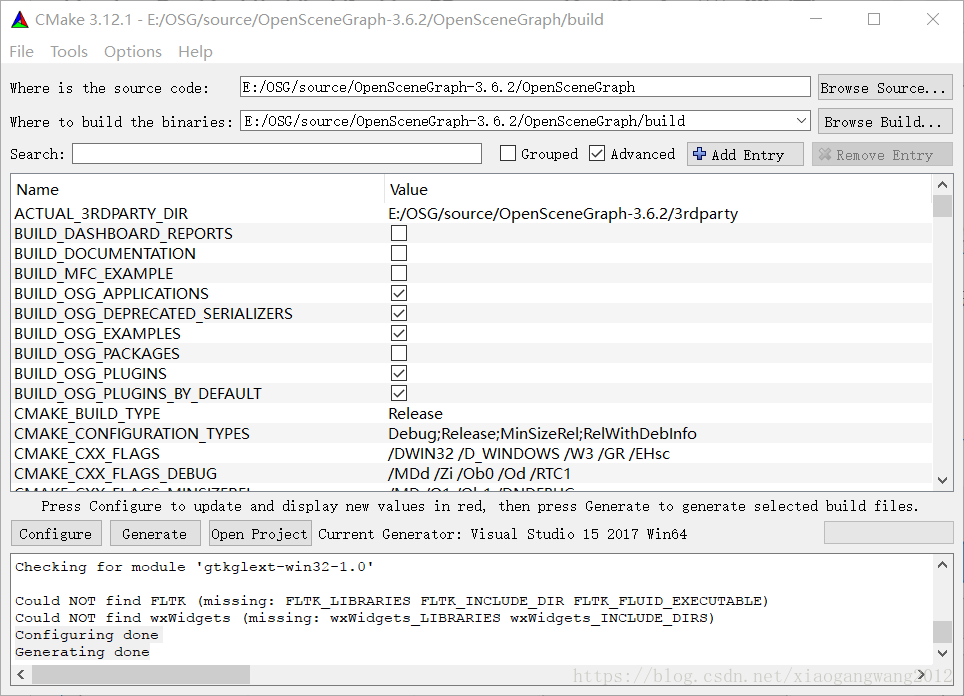Expand the build binaries path dropdown
This screenshot has width=964, height=696.
801,121
